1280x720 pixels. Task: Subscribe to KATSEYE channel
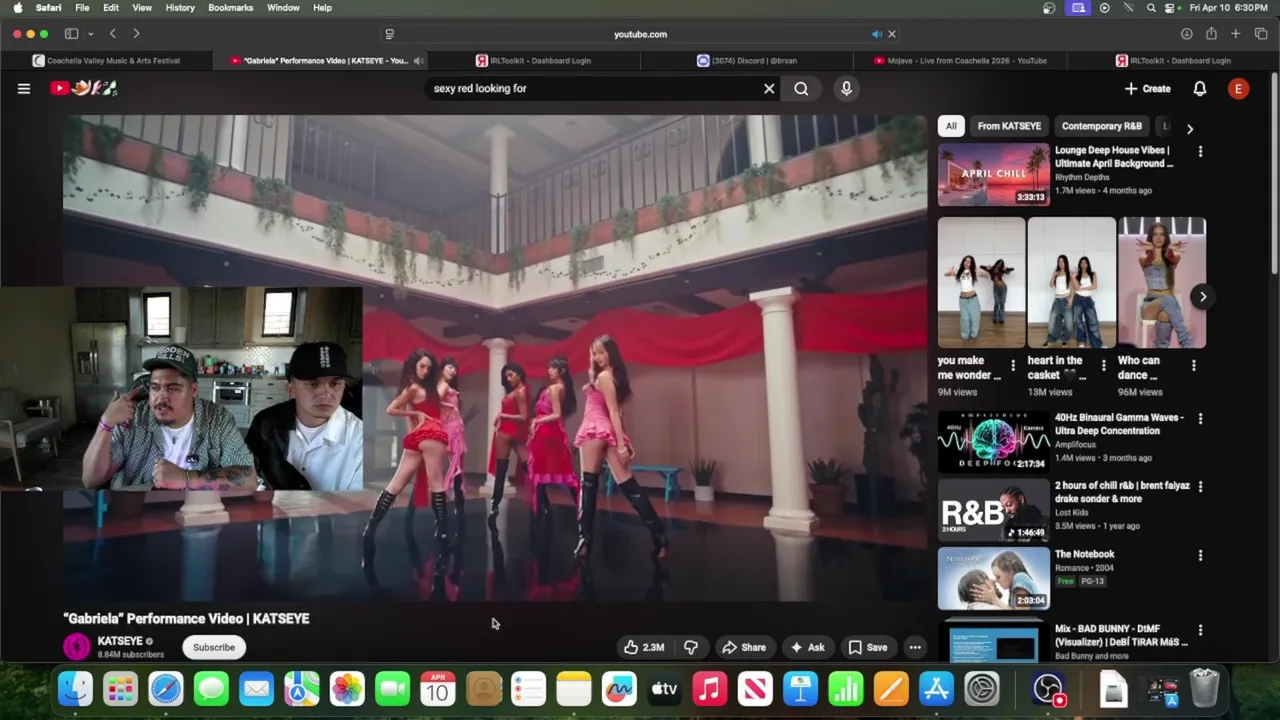[214, 647]
